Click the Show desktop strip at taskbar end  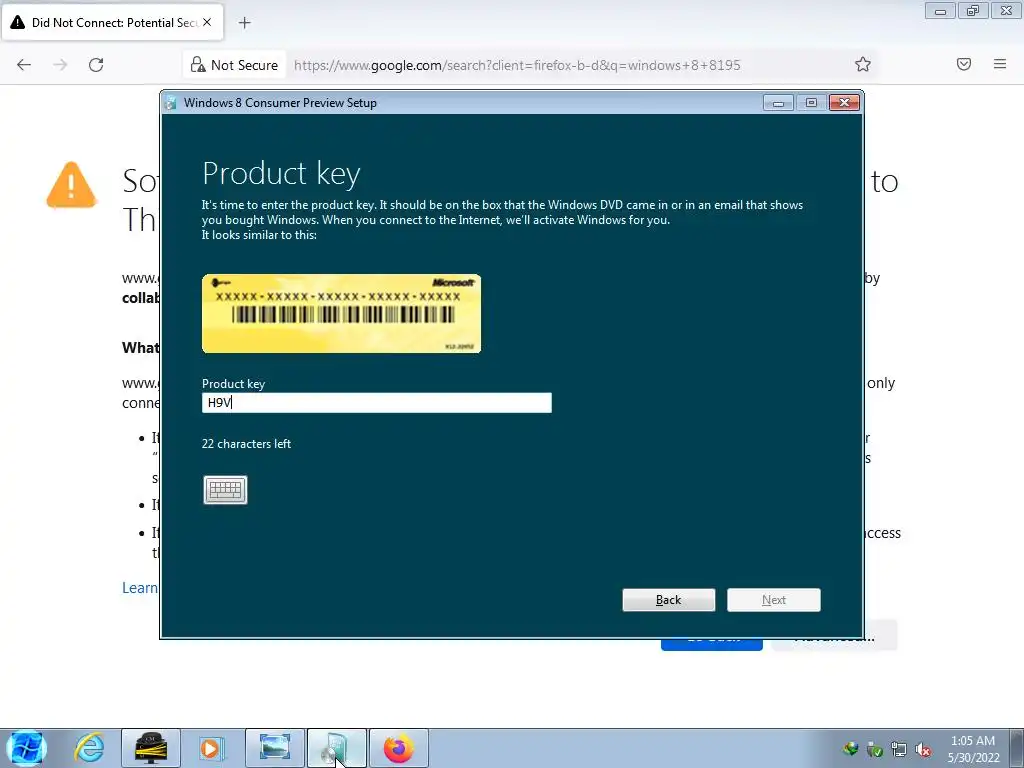tap(1018, 748)
